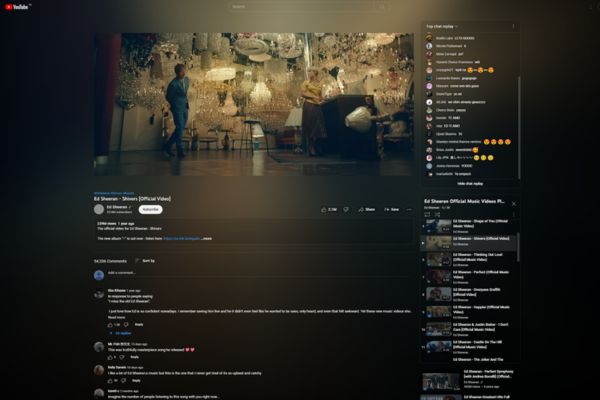Select the currently playing Shivers playlist item
Screen dimensions: 600x400
[470, 243]
